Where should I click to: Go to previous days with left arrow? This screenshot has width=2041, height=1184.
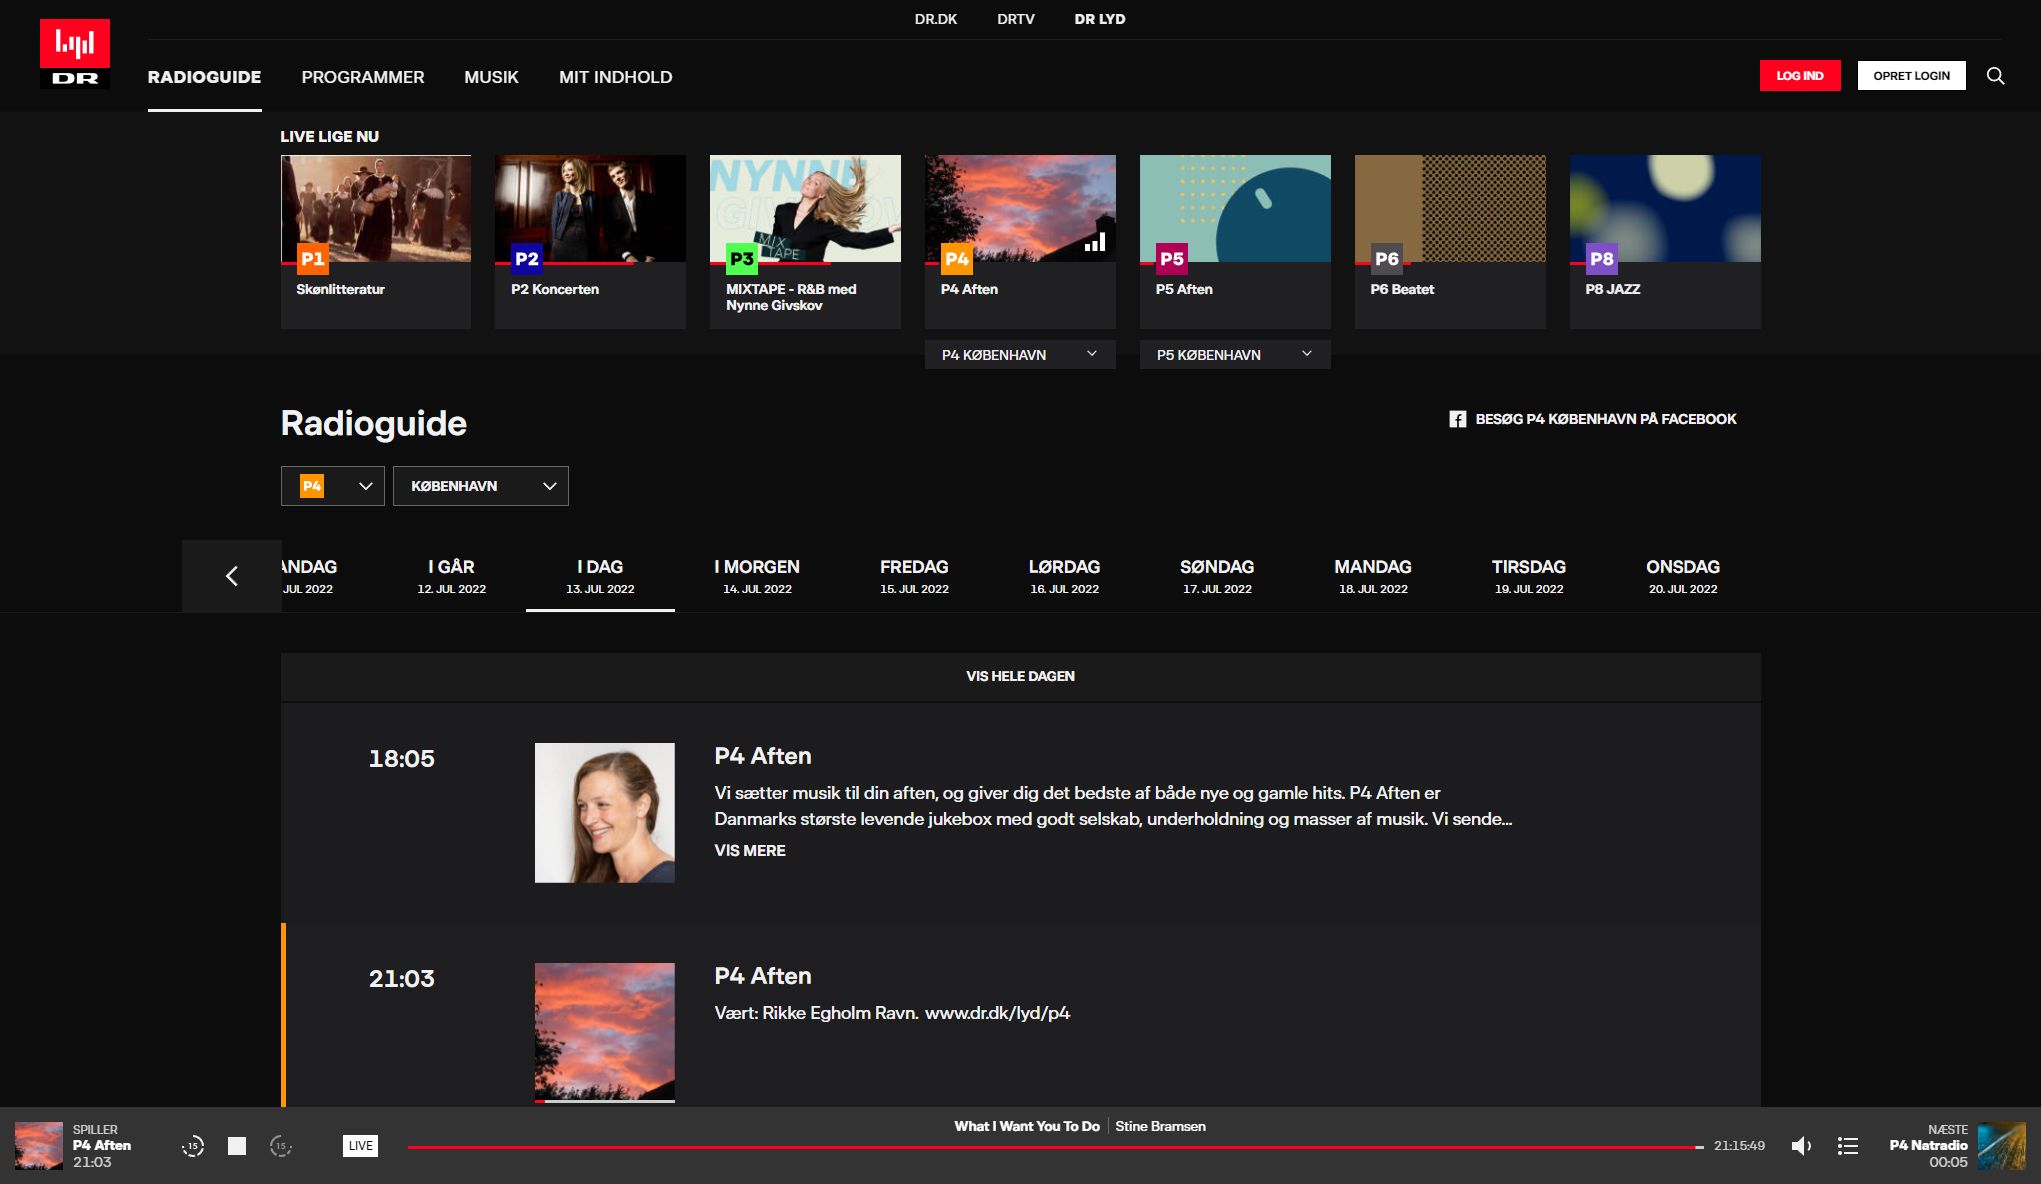[232, 576]
